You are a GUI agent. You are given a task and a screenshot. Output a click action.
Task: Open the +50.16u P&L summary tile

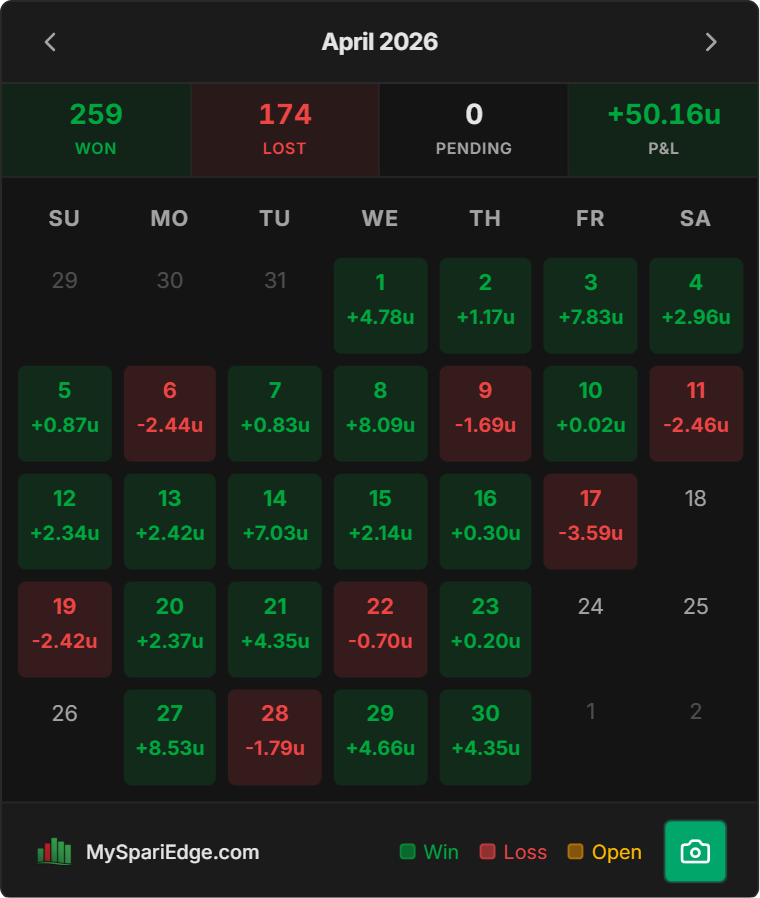coord(663,130)
